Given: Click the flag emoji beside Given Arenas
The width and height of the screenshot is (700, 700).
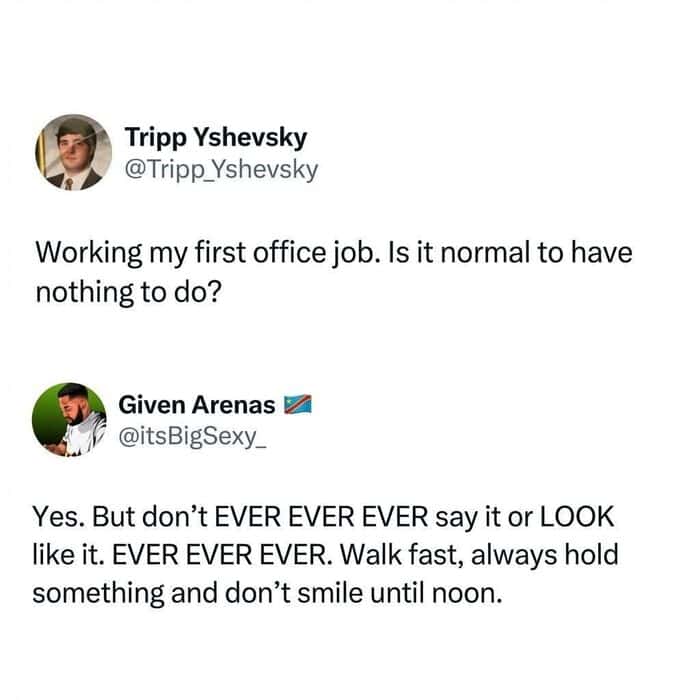Looking at the screenshot, I should click(298, 405).
